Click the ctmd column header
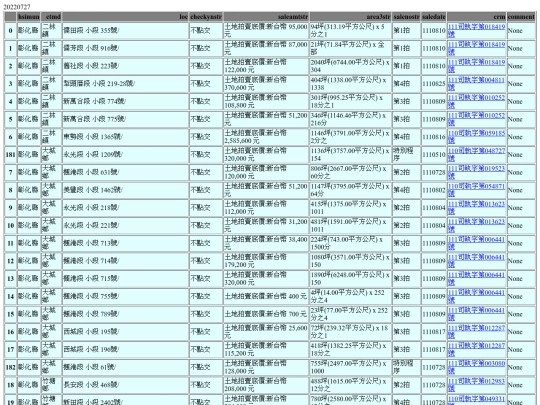Image resolution: width=540 pixels, height=405 pixels. coord(51,17)
